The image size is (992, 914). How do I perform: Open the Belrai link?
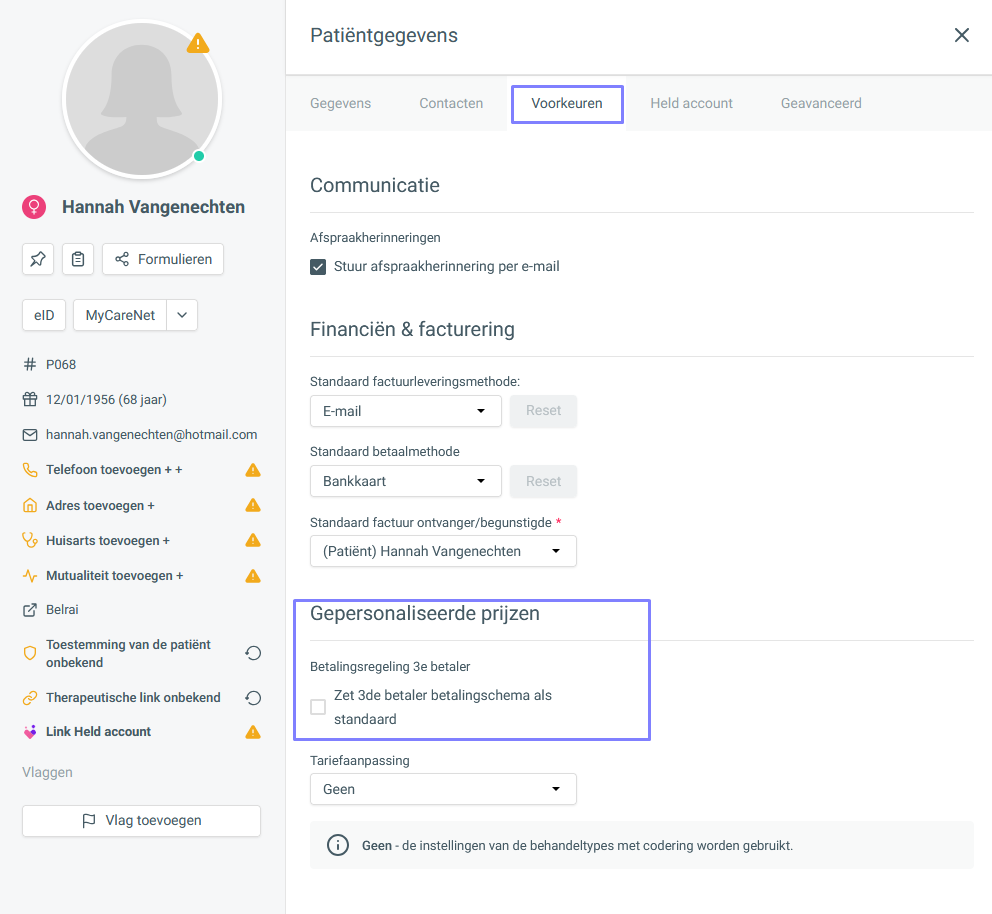coord(62,610)
